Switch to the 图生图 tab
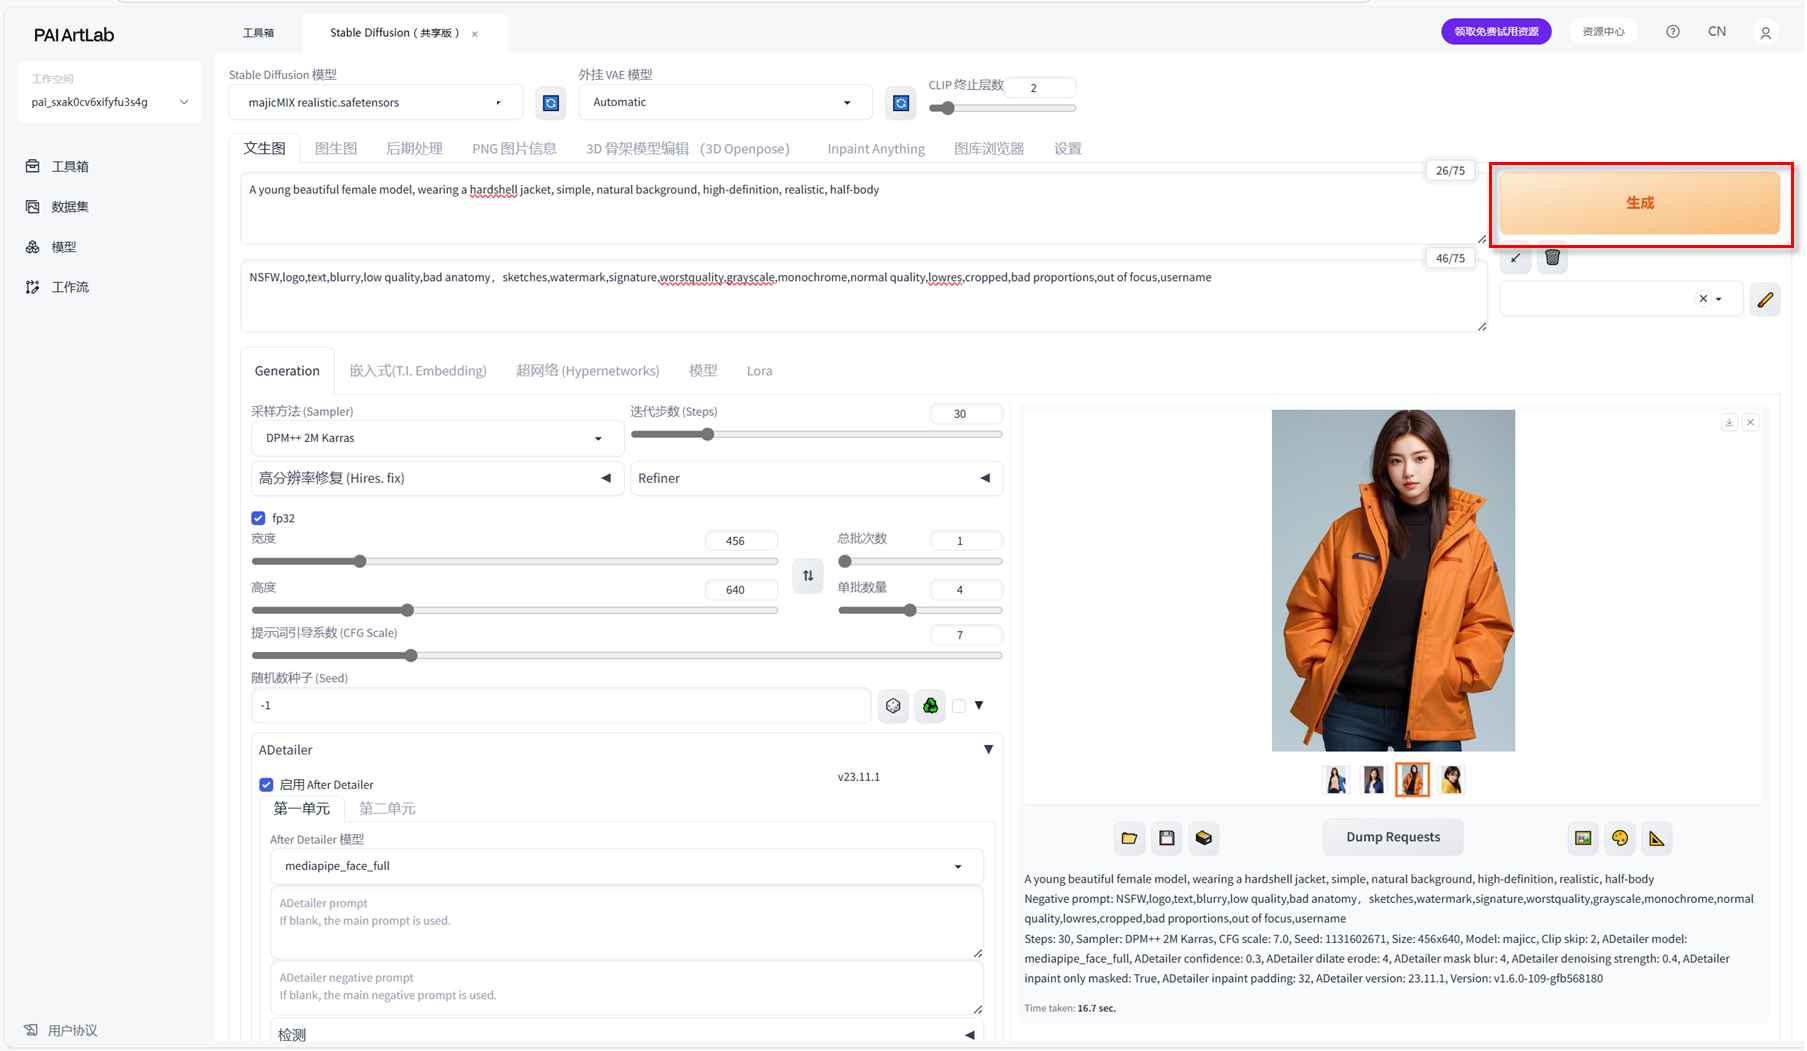The image size is (1807, 1051). click(x=336, y=148)
